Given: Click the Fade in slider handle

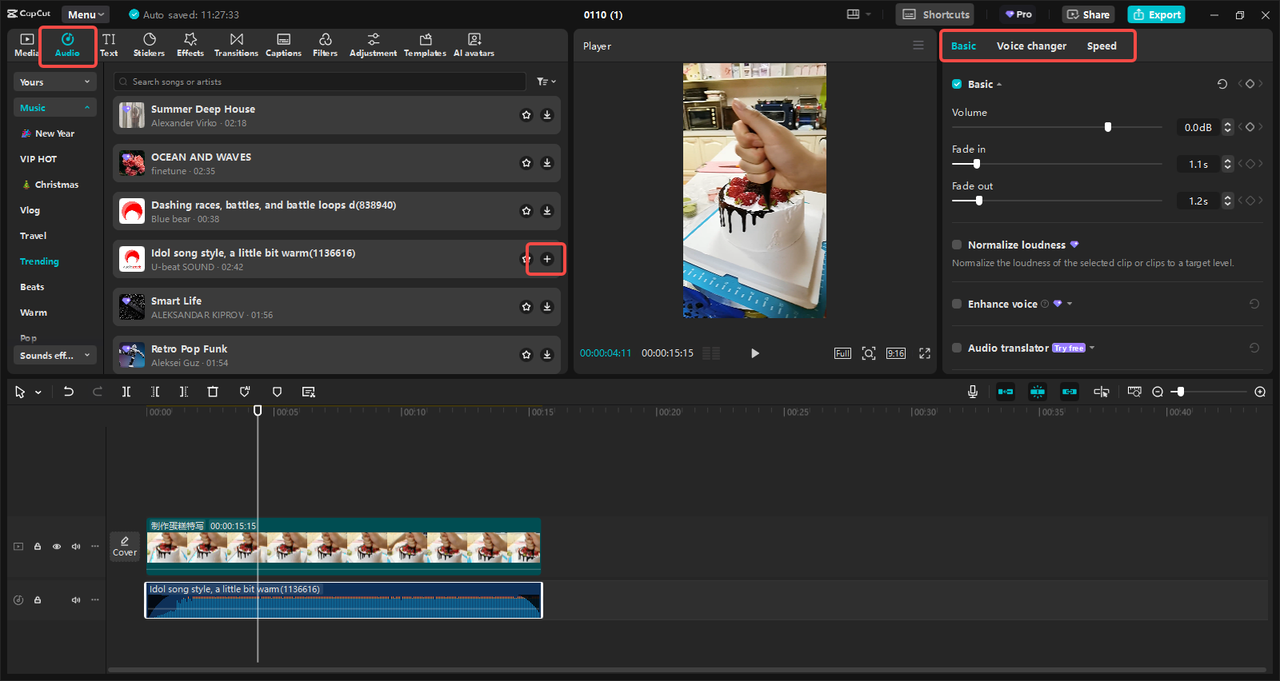Looking at the screenshot, I should (x=976, y=164).
